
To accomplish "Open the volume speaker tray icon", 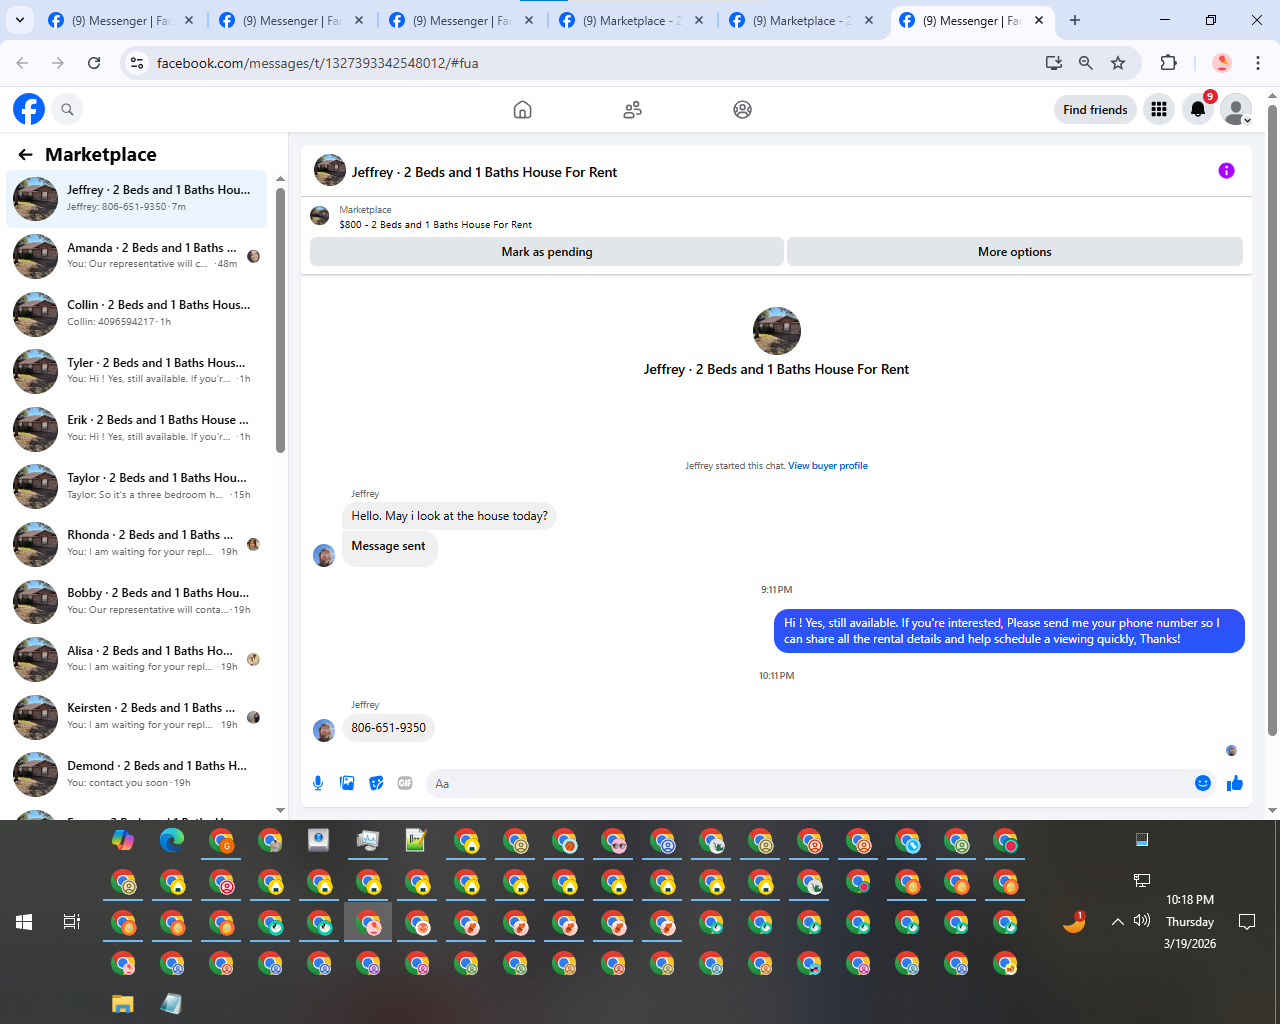I will click(1142, 921).
